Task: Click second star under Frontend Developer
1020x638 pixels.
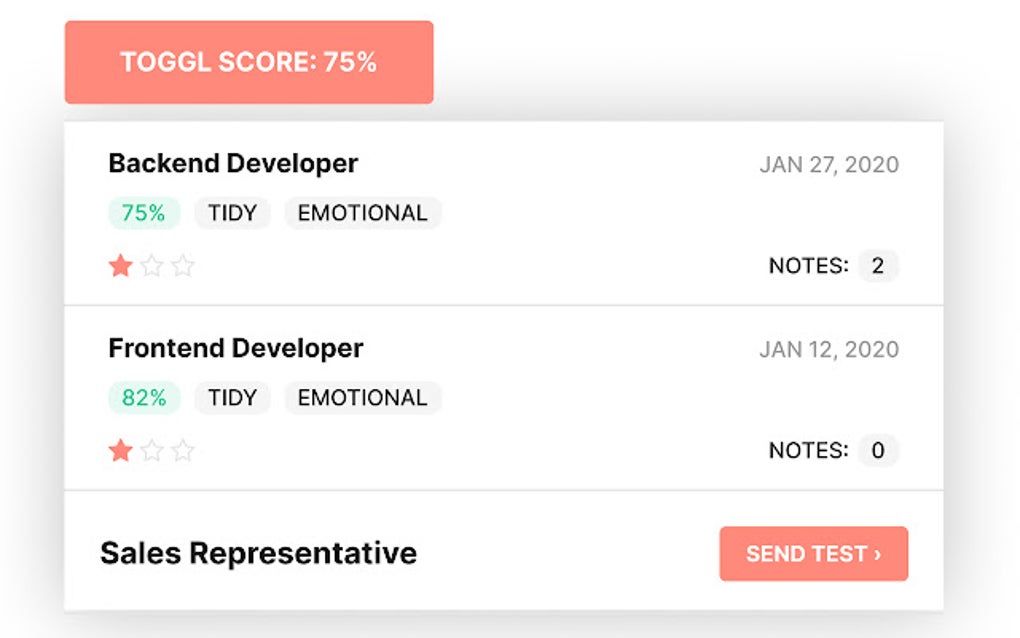Action: coord(152,451)
